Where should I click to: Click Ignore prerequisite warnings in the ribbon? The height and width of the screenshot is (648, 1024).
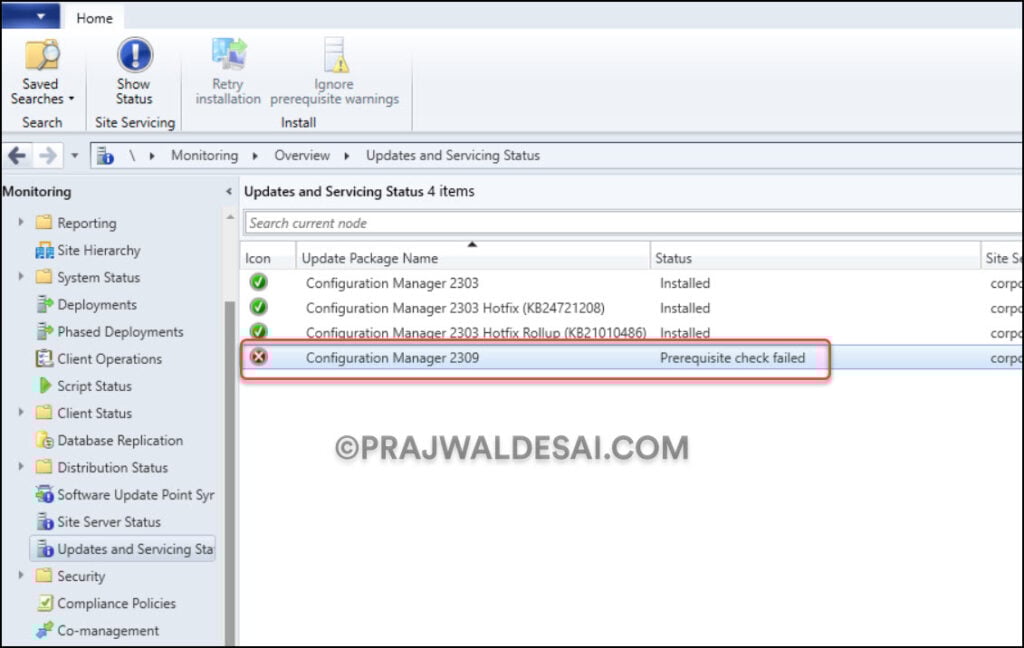click(334, 72)
